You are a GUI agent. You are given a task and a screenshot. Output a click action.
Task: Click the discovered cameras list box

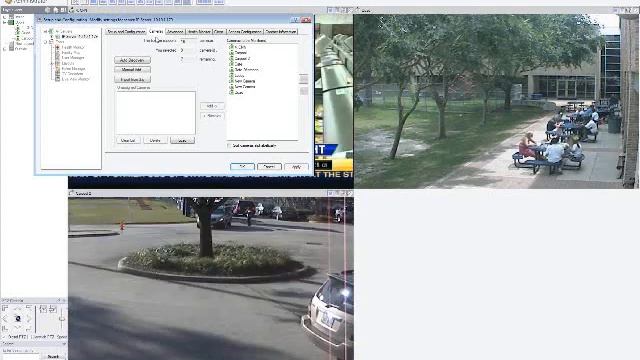[156, 113]
